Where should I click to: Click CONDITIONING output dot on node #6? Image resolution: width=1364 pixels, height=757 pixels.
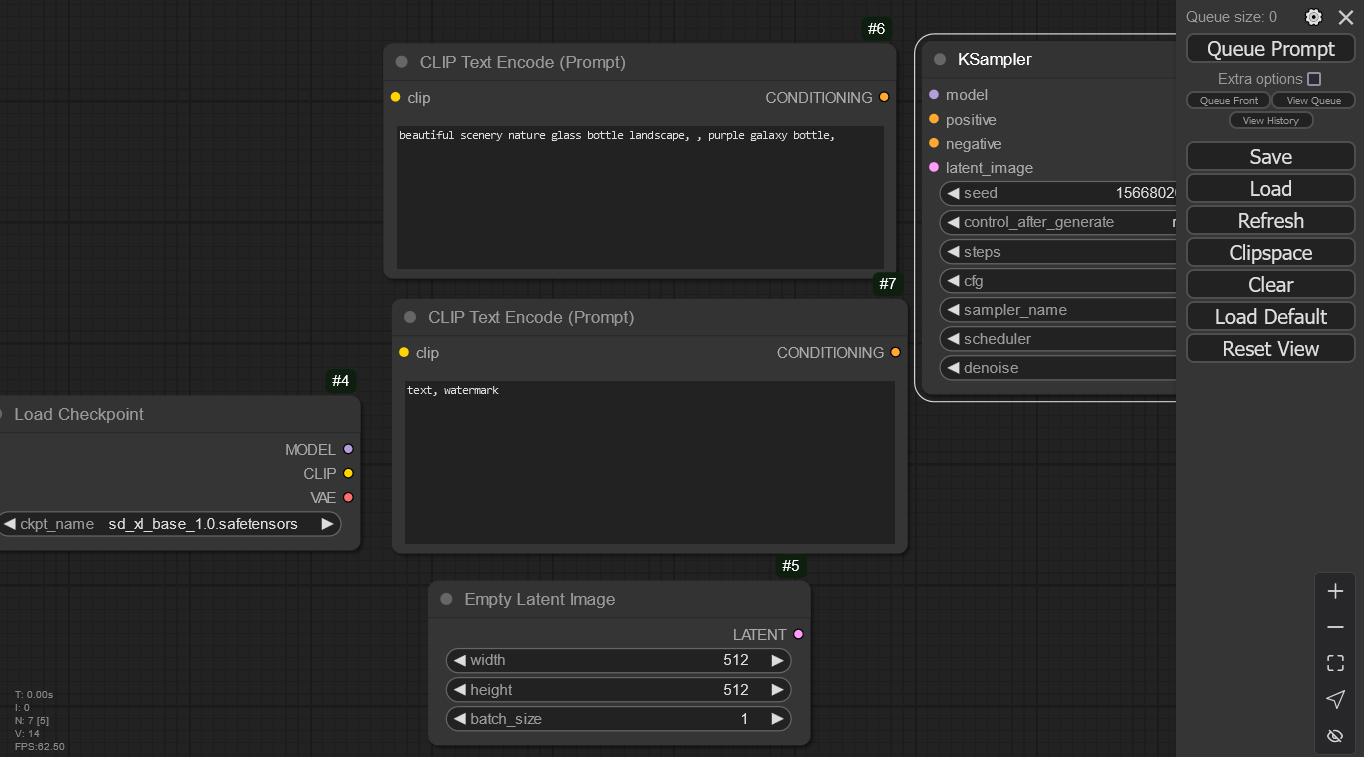click(x=884, y=97)
